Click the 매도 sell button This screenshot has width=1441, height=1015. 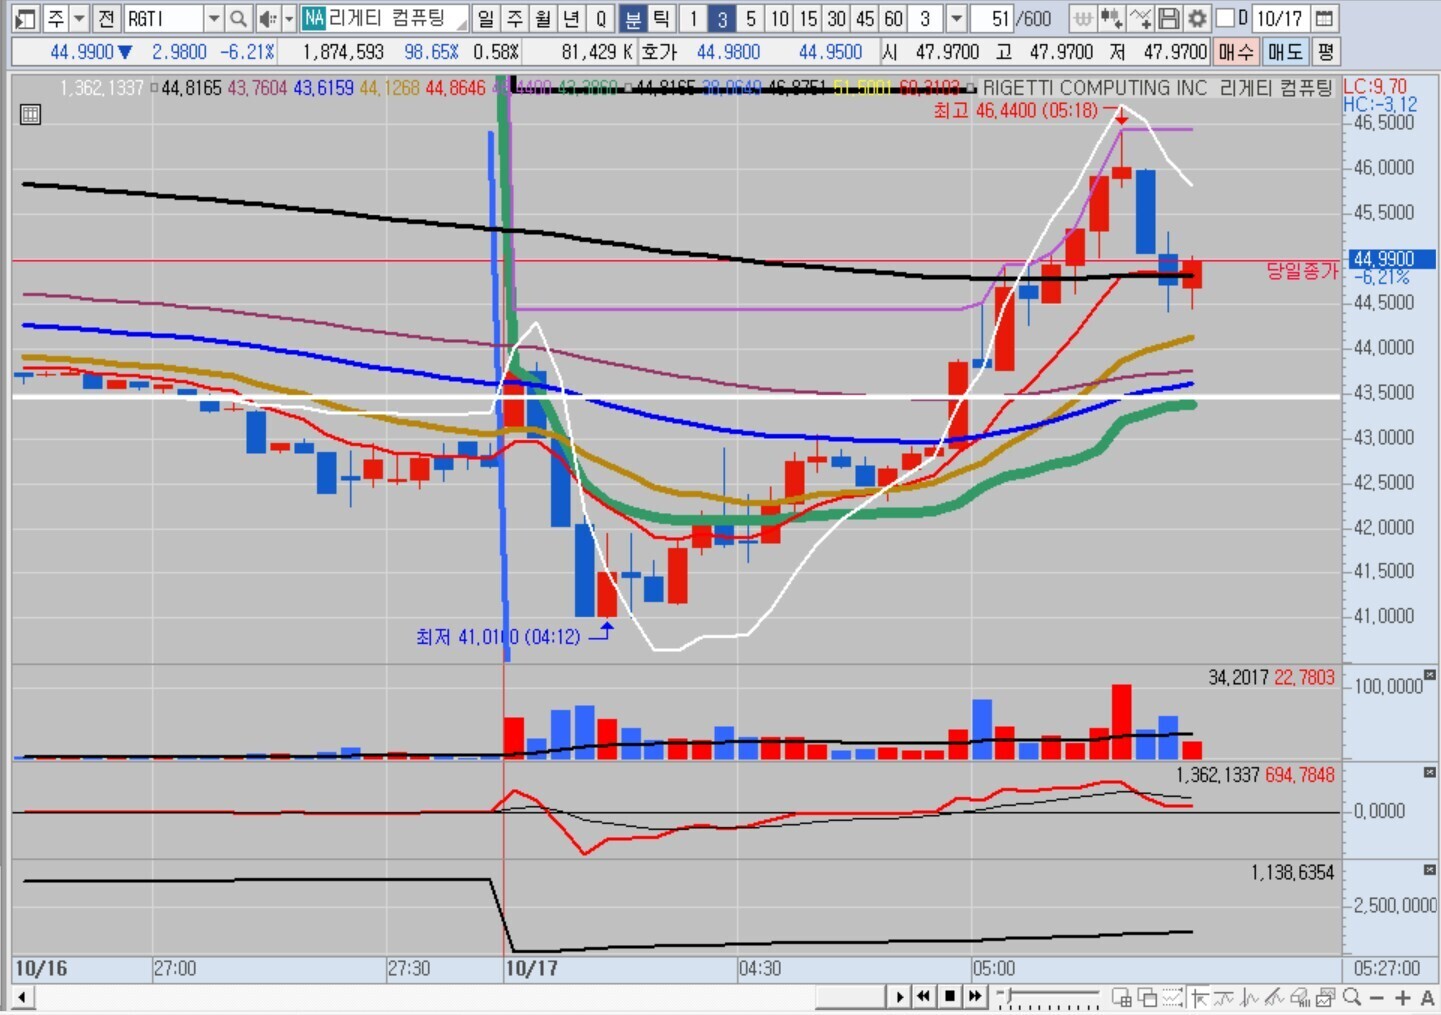[x=1285, y=51]
